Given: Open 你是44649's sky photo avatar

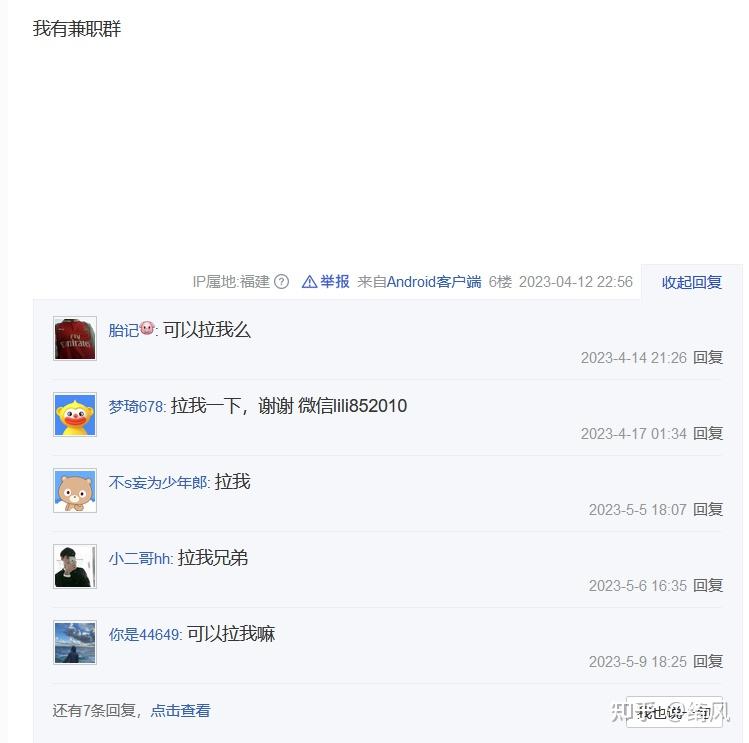Looking at the screenshot, I should click(75, 642).
